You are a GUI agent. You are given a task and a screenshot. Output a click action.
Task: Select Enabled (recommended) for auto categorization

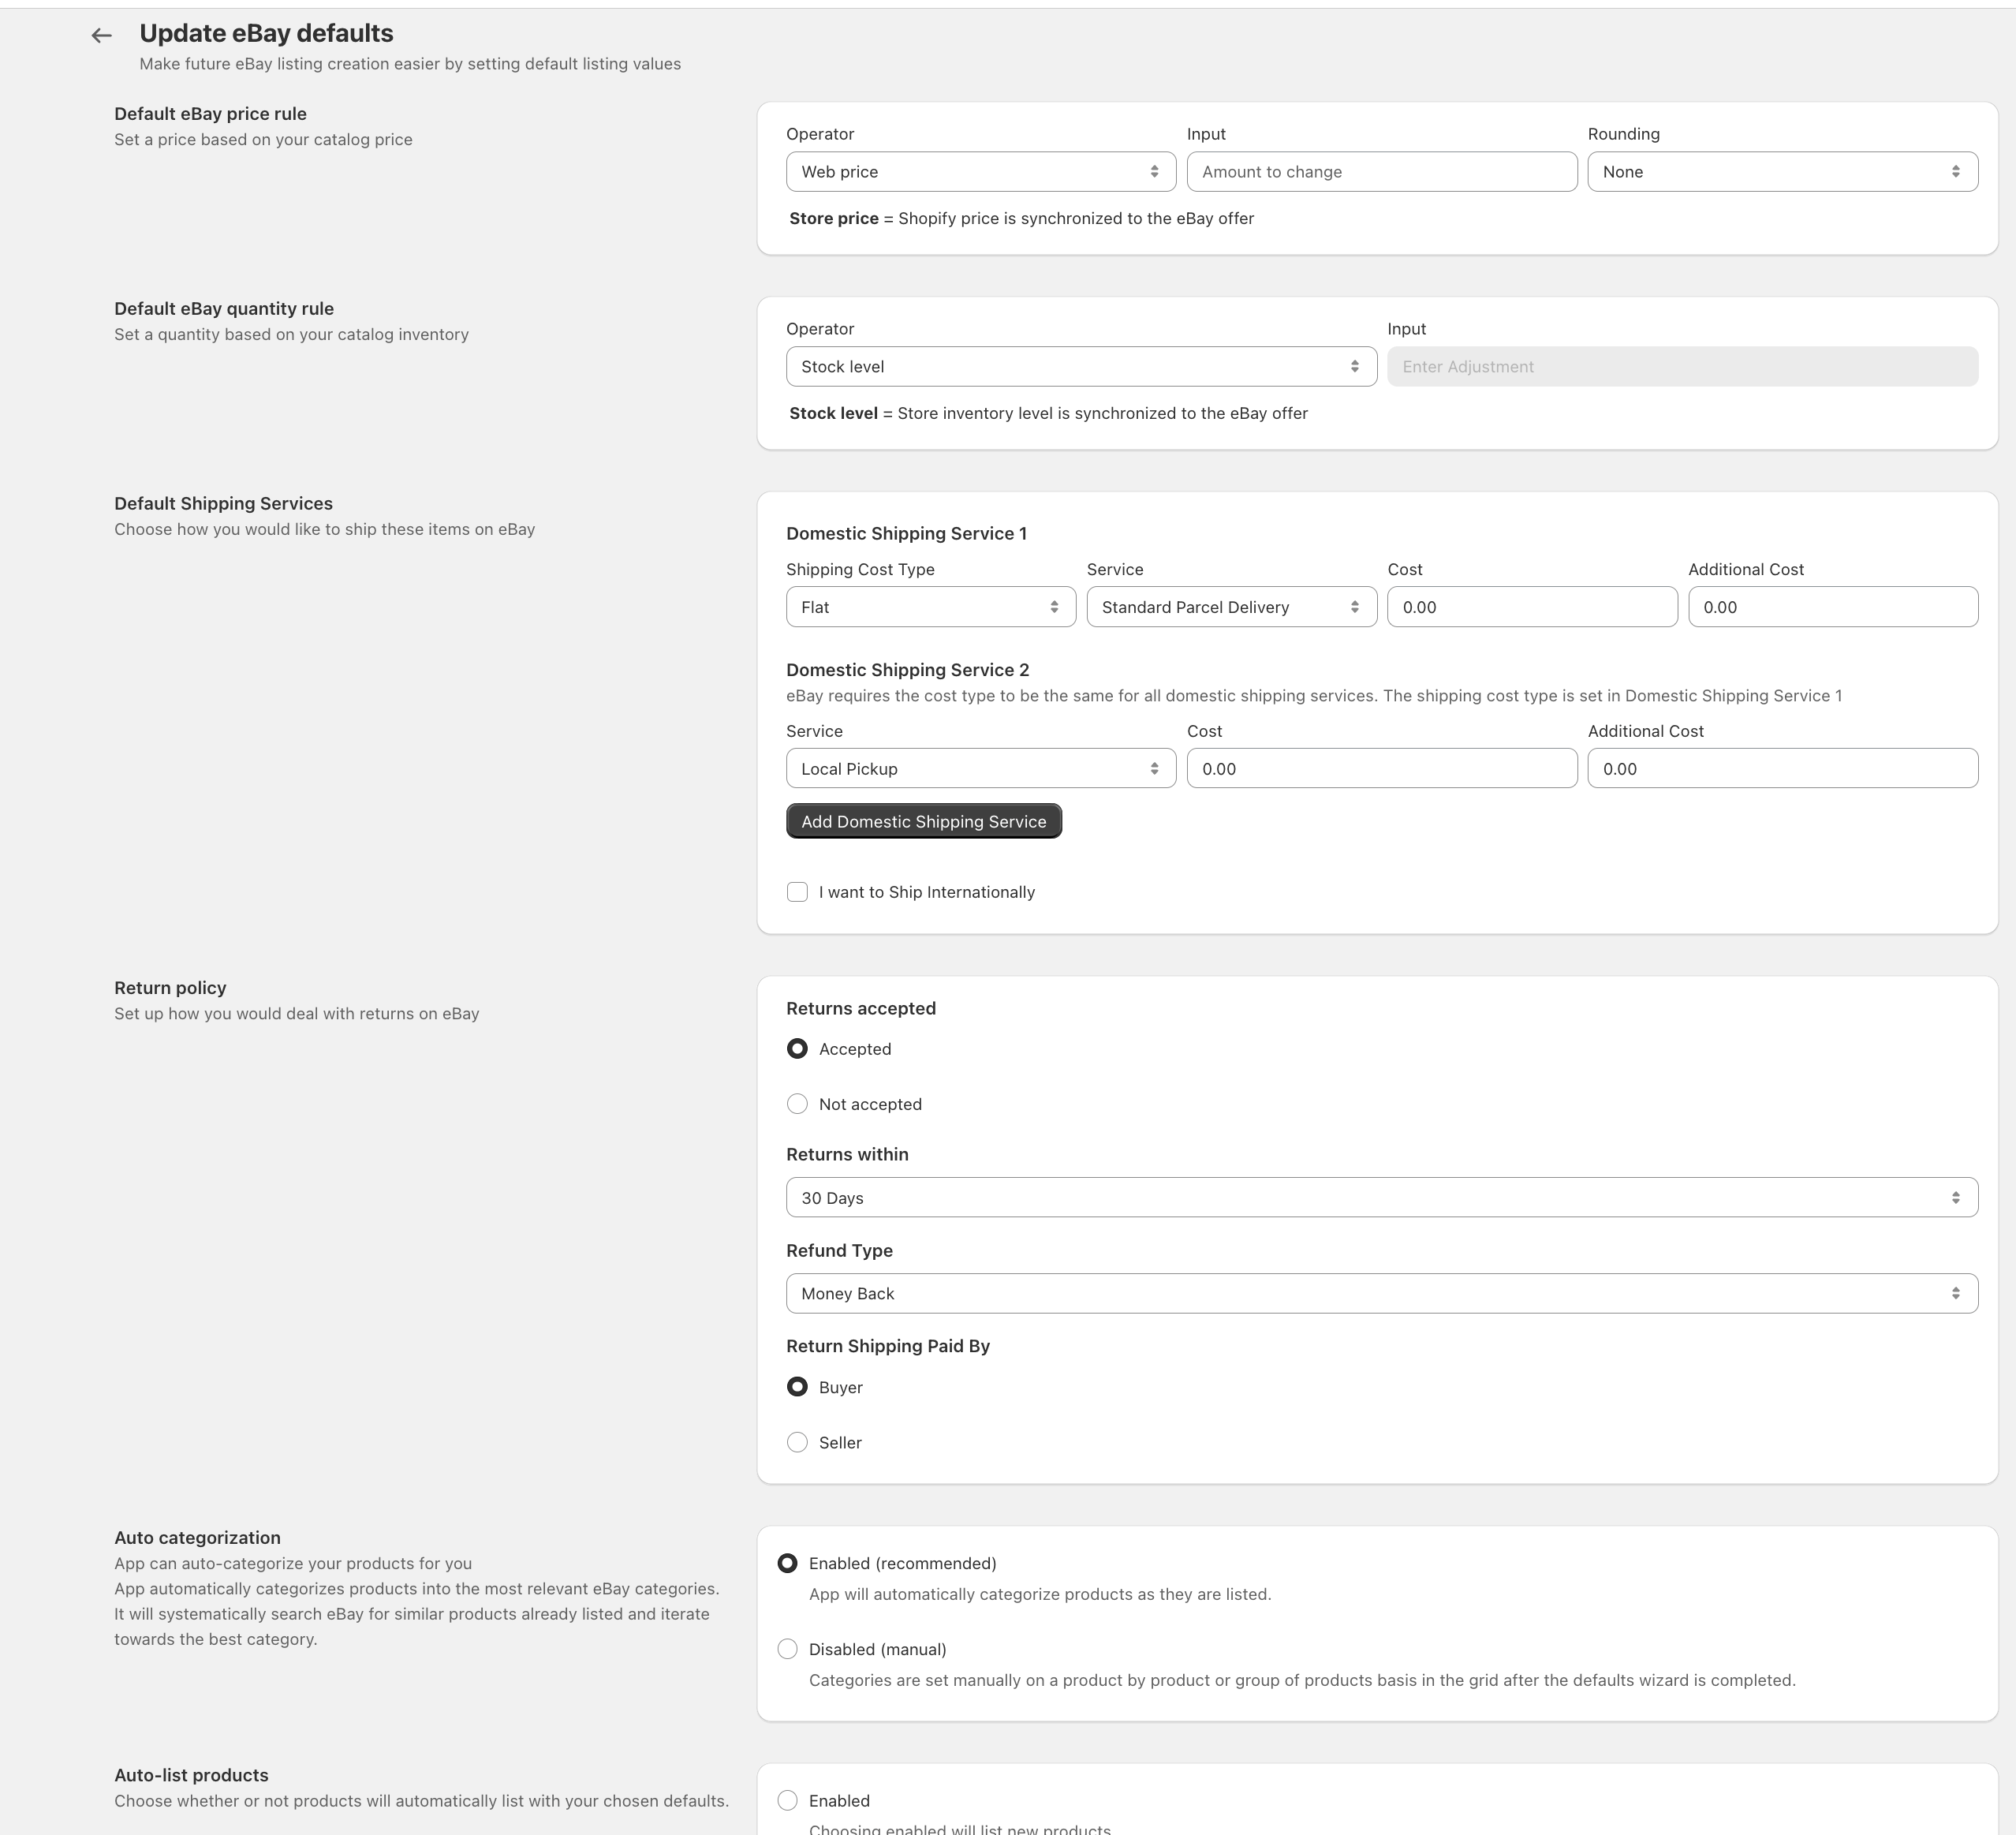787,1562
